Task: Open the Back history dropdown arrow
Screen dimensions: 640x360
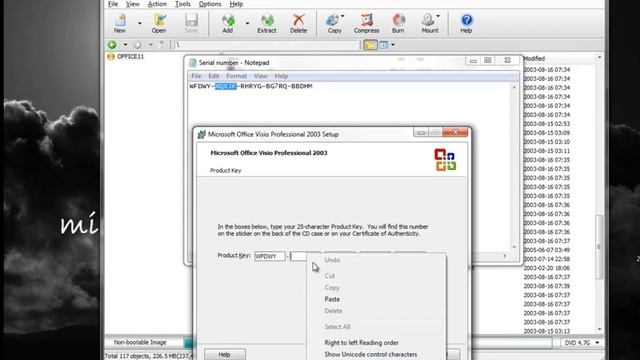Action: pyautogui.click(x=125, y=44)
